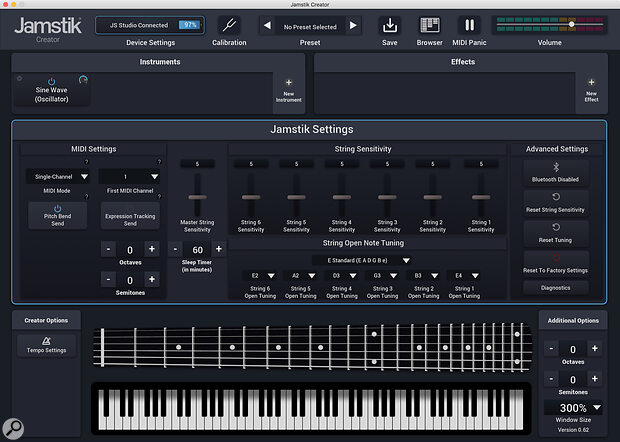The image size is (620, 442).
Task: Select the Effects panel header
Action: coord(461,62)
